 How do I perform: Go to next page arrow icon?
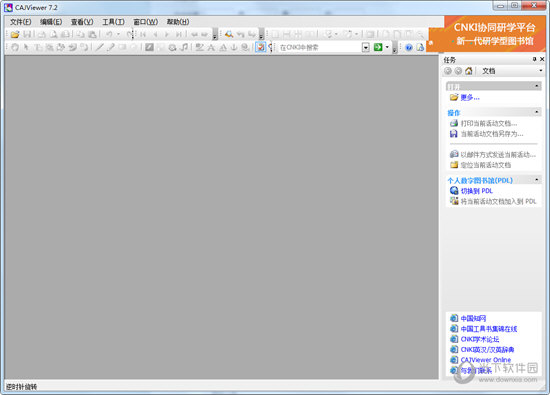point(167,34)
